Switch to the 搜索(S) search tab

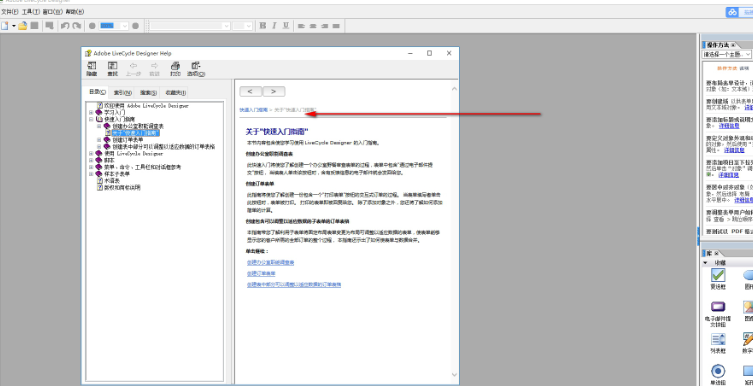[148, 93]
